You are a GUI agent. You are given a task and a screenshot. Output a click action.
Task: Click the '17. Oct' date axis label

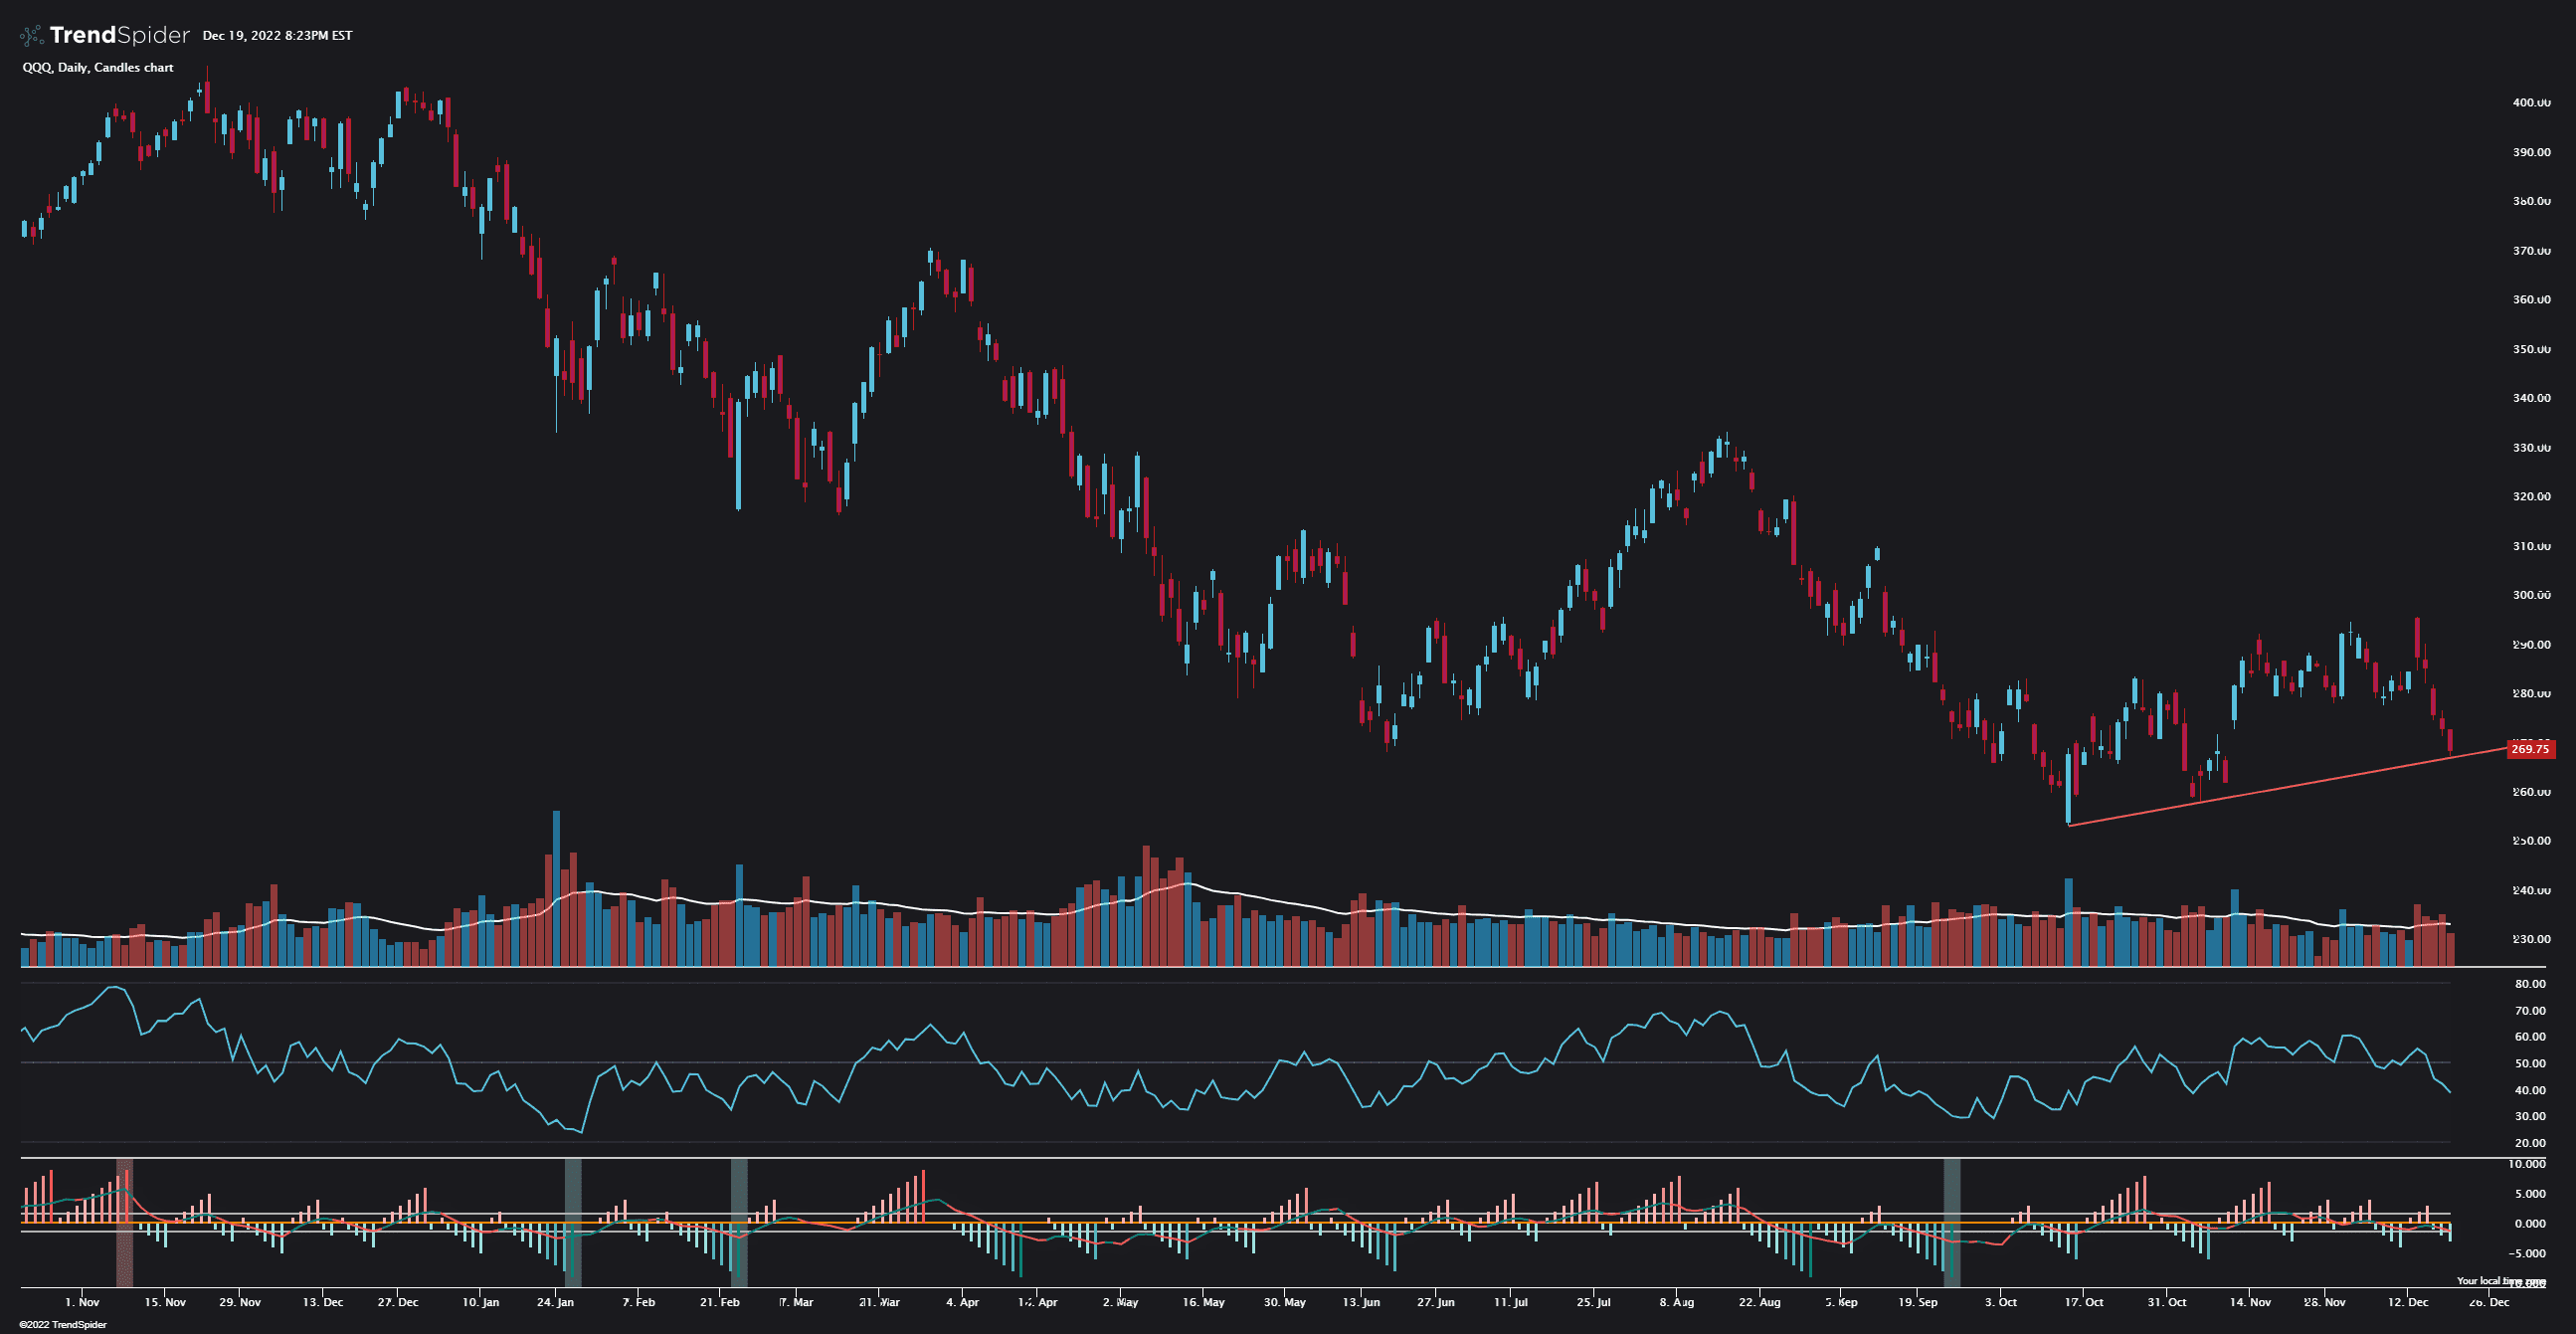click(x=2083, y=1302)
